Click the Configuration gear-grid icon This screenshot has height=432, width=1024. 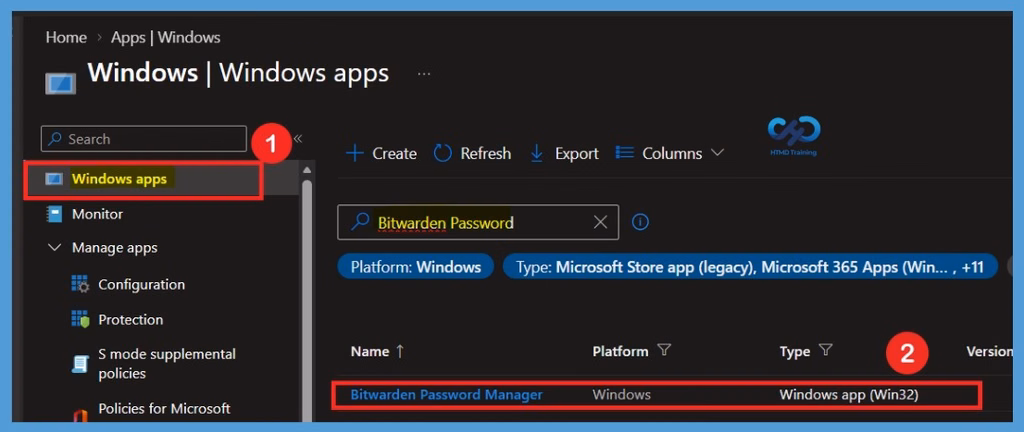click(x=80, y=284)
